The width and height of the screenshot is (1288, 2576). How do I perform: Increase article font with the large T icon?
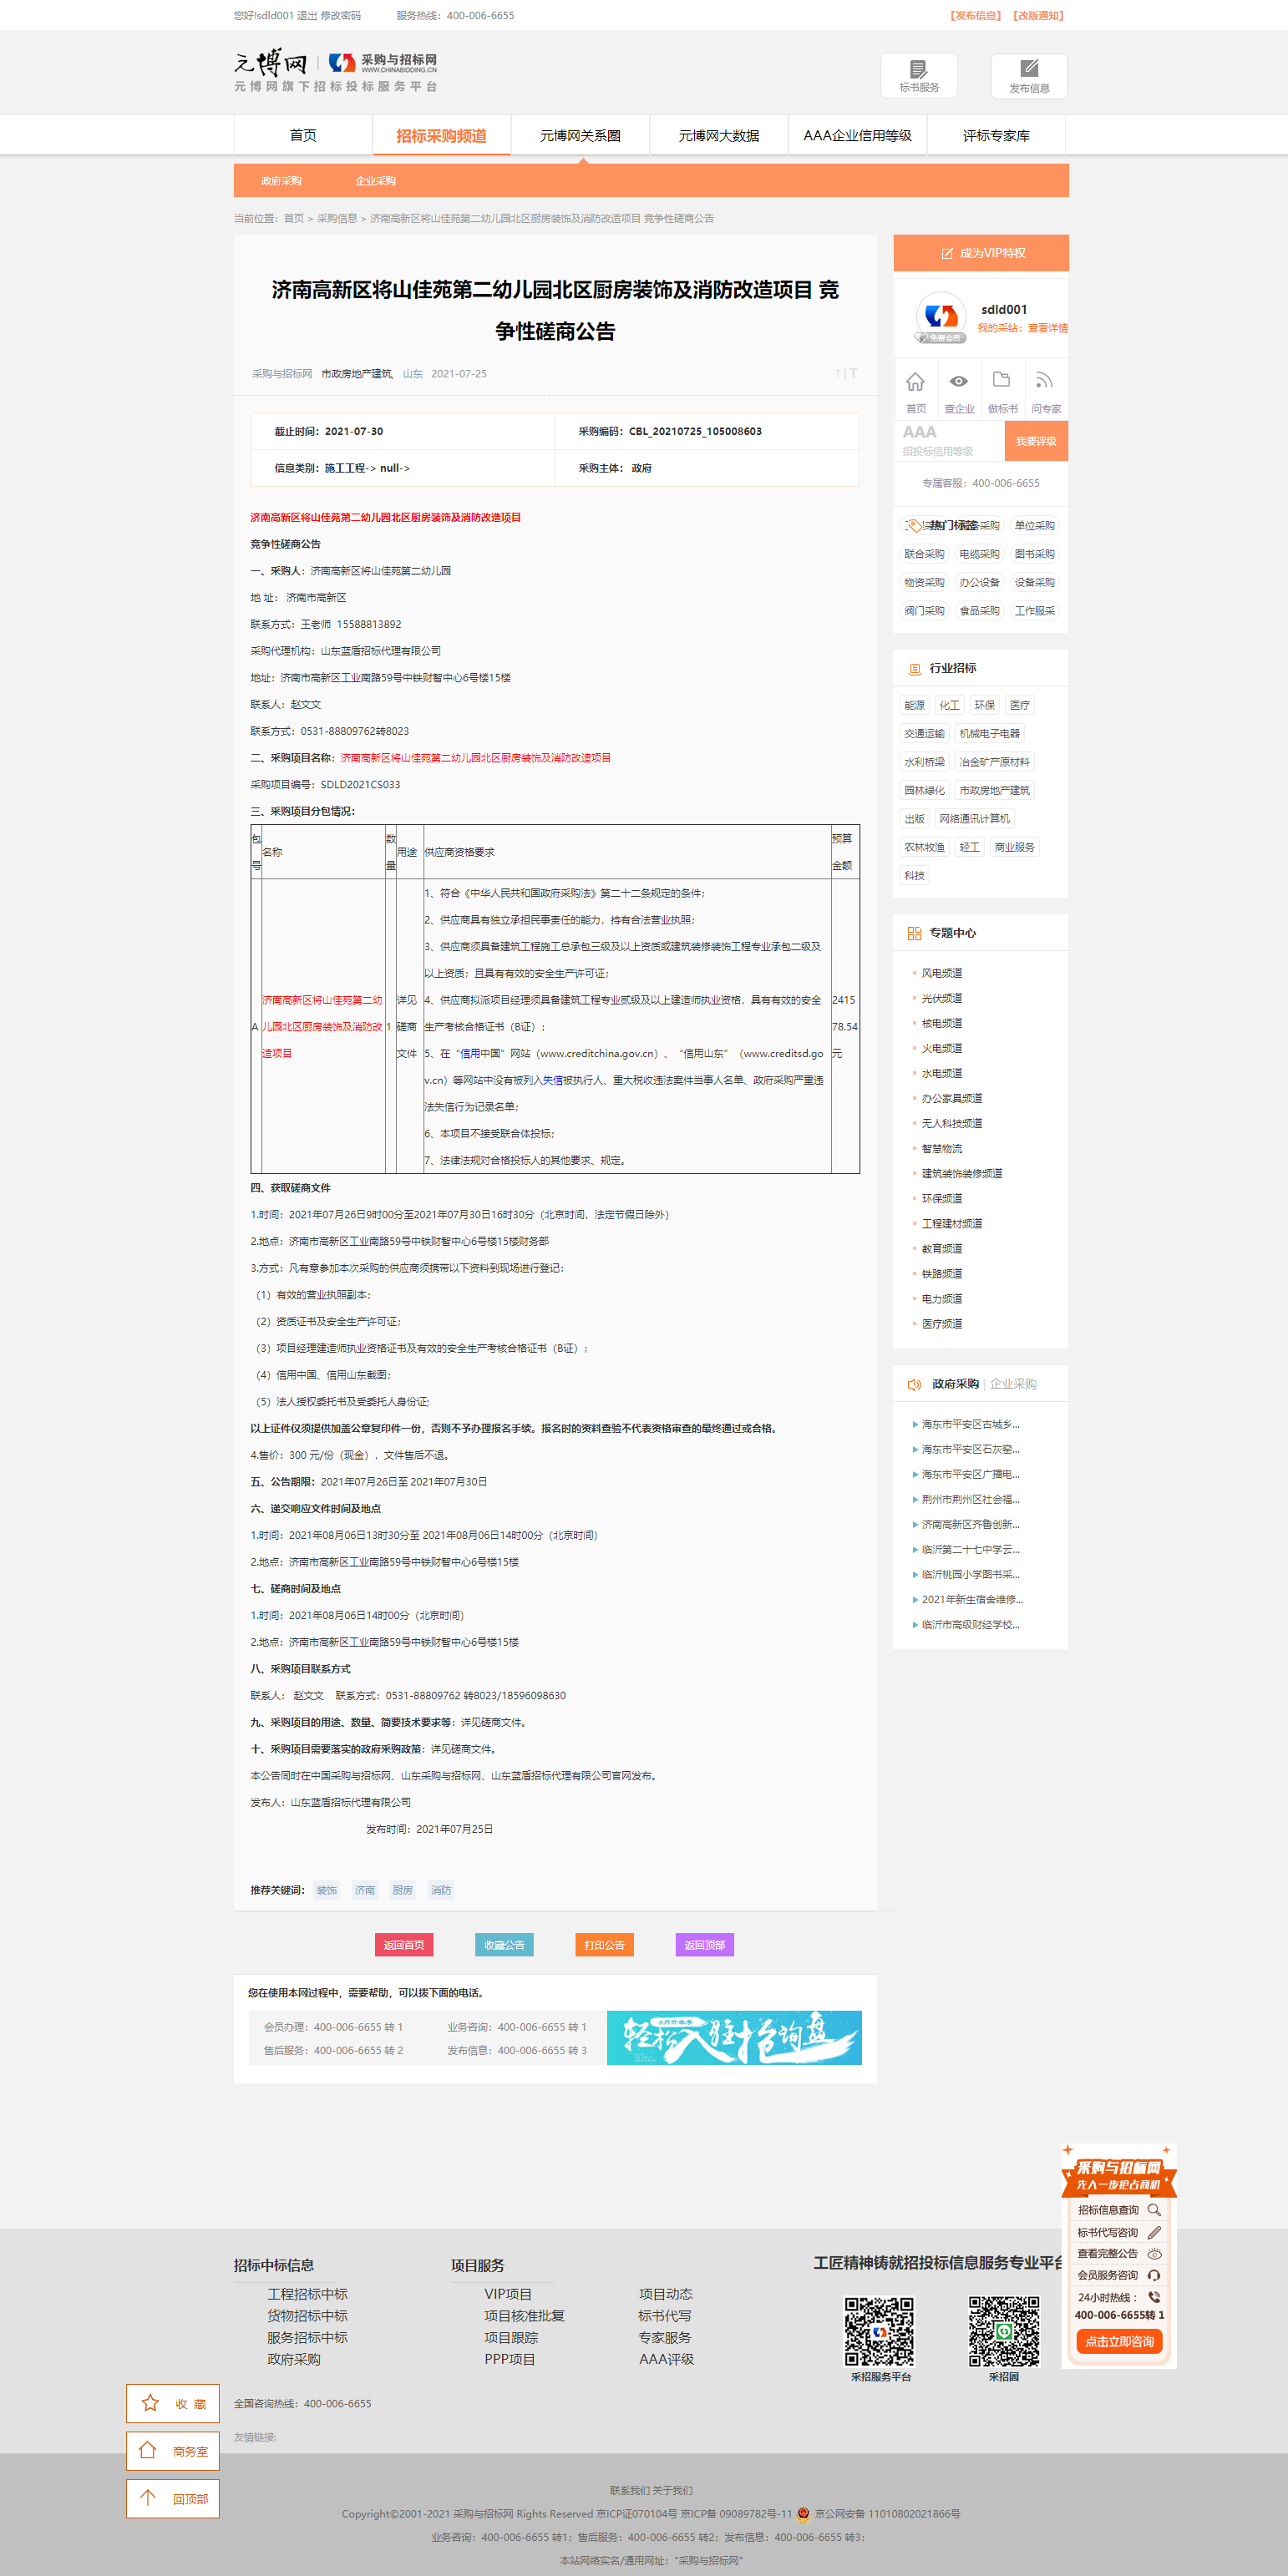tap(853, 373)
